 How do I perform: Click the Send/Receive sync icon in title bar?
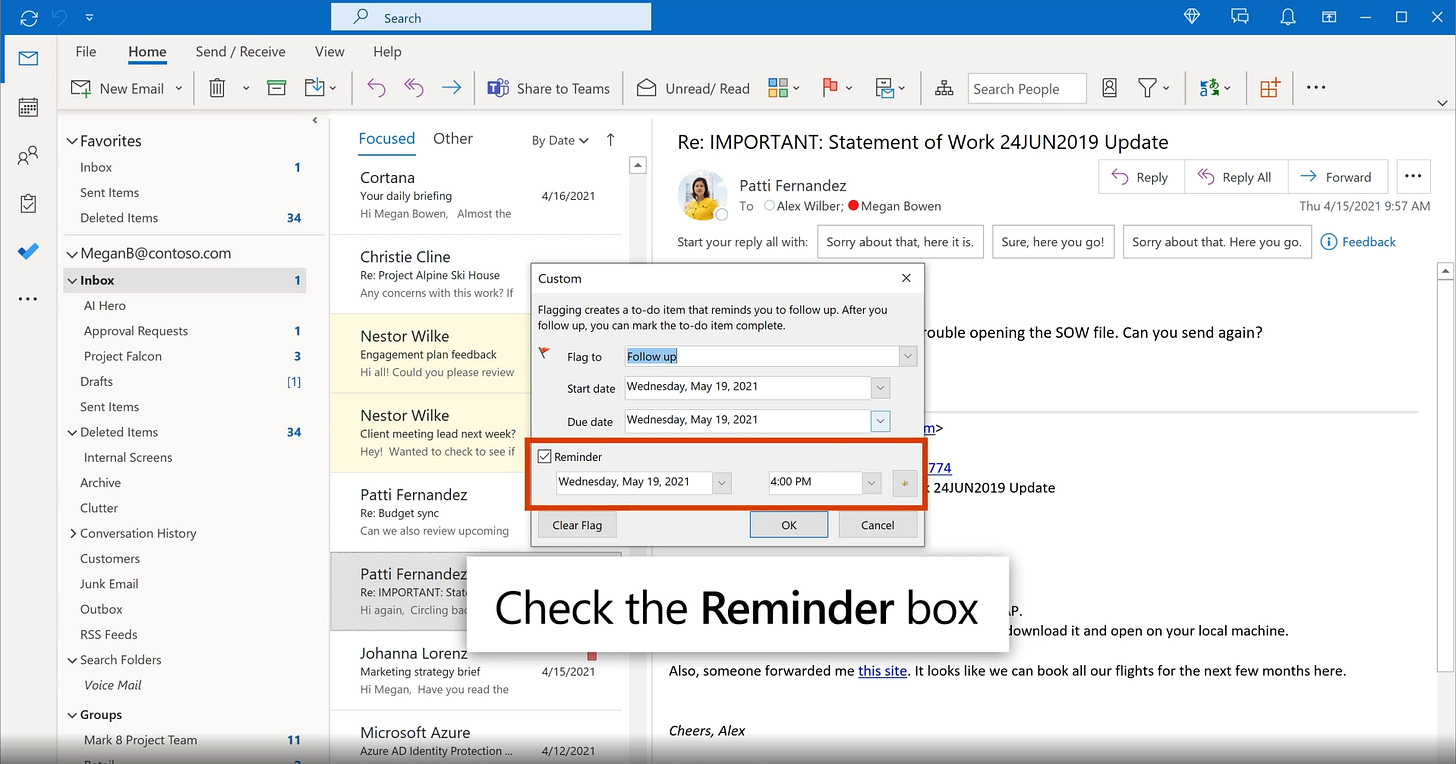[29, 17]
